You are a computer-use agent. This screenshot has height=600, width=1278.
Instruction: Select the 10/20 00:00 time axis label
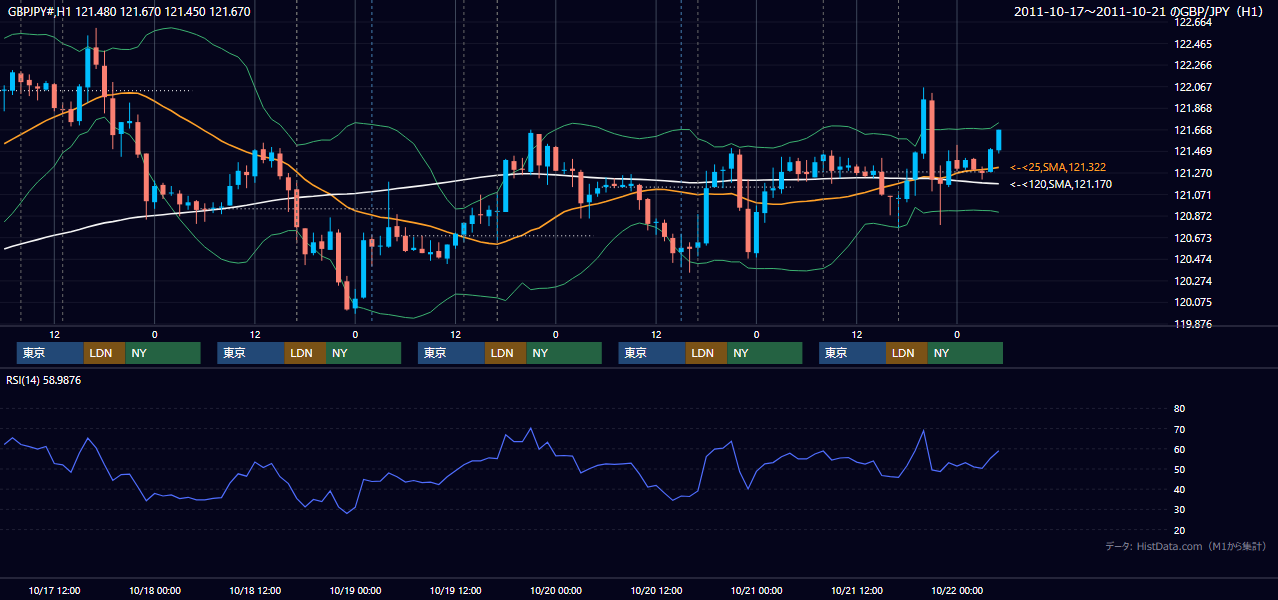pos(556,590)
